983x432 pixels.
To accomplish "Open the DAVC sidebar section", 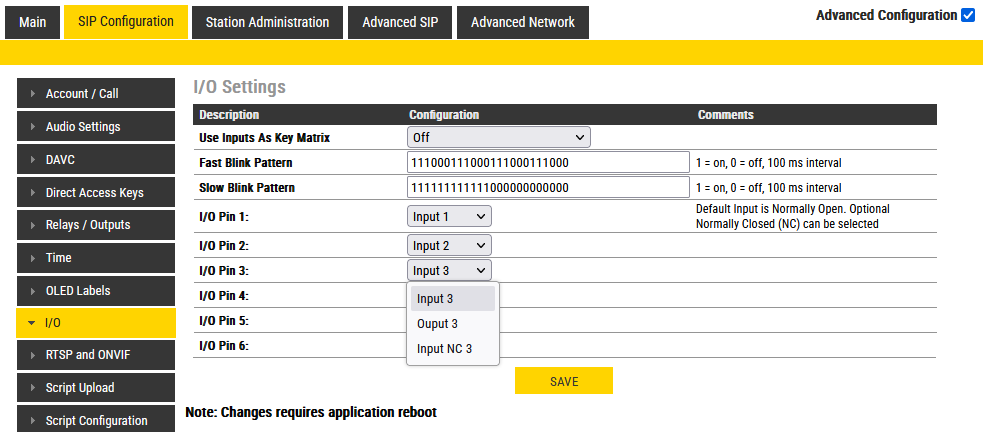I will point(96,160).
